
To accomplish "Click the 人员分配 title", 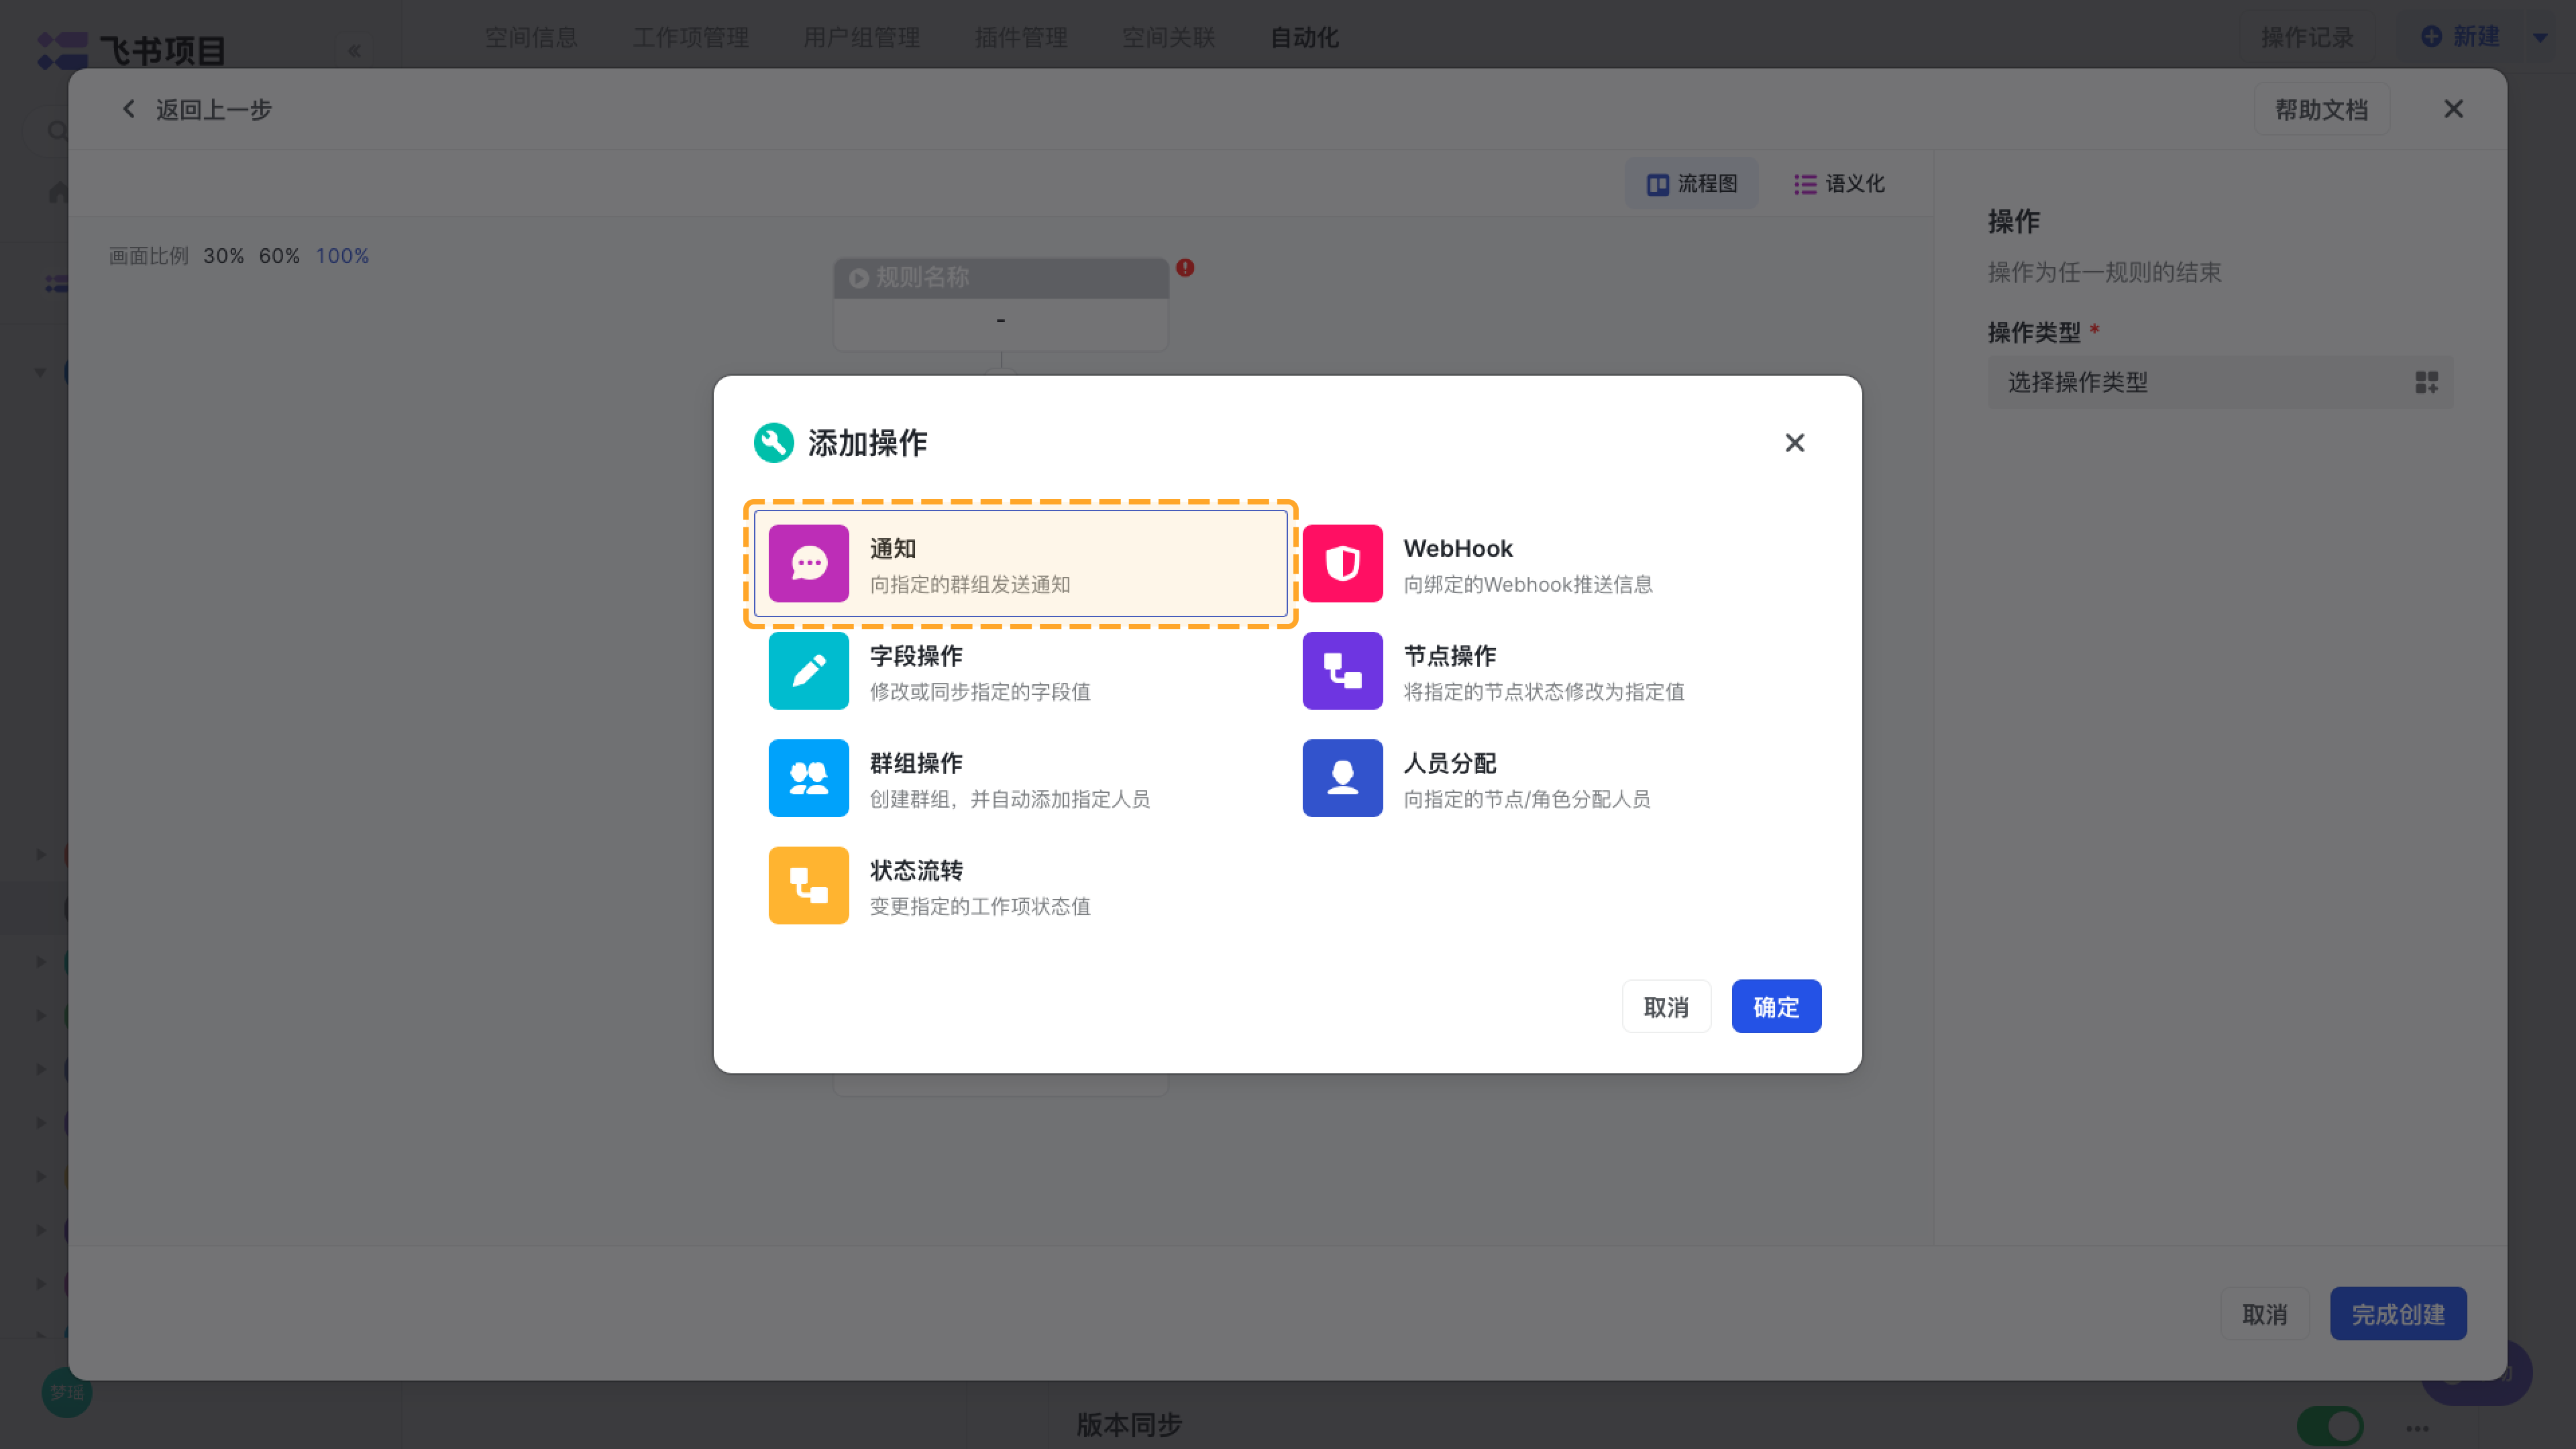I will coord(1450,763).
